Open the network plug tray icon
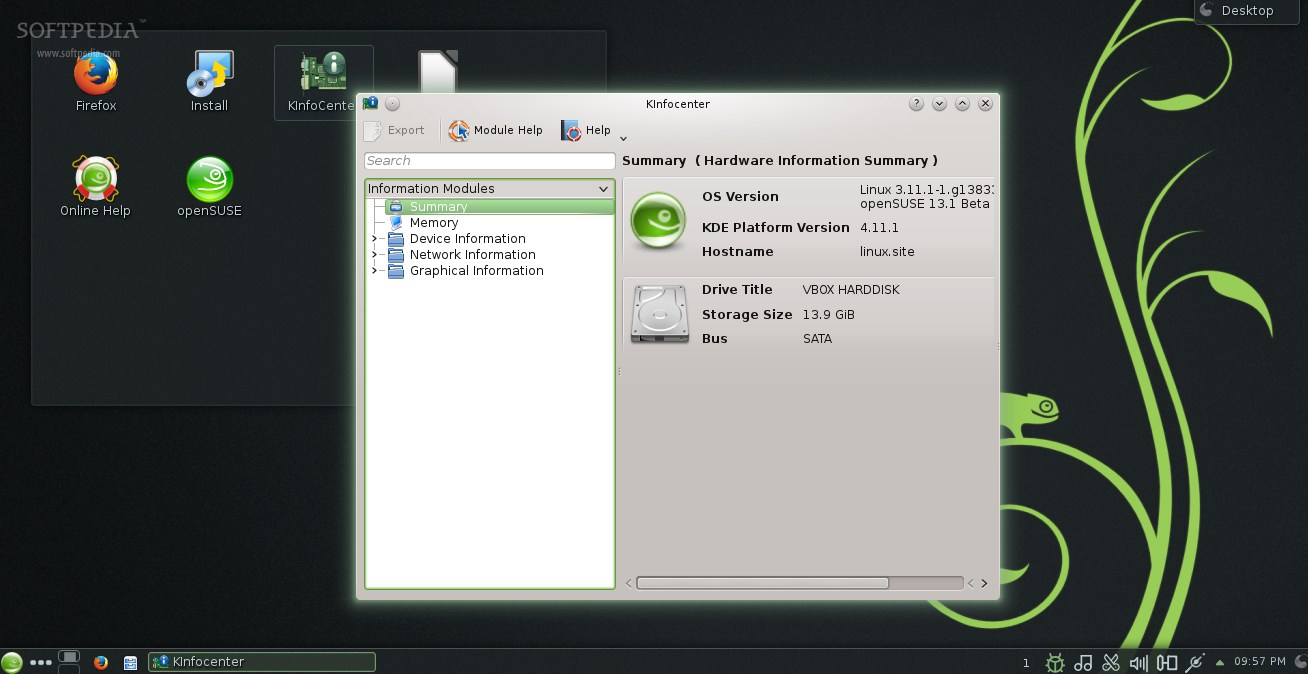 [x=1194, y=662]
